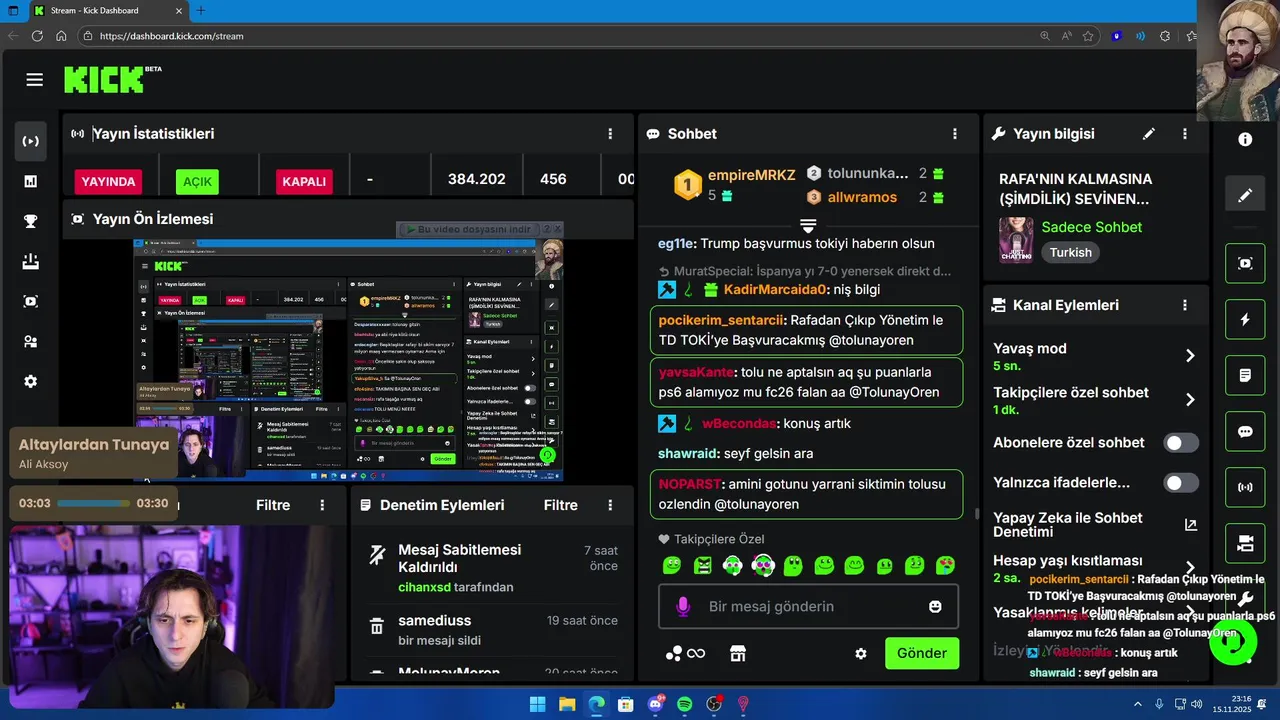Click trash icon next to samediuss entry
The width and height of the screenshot is (1280, 720).
377,627
